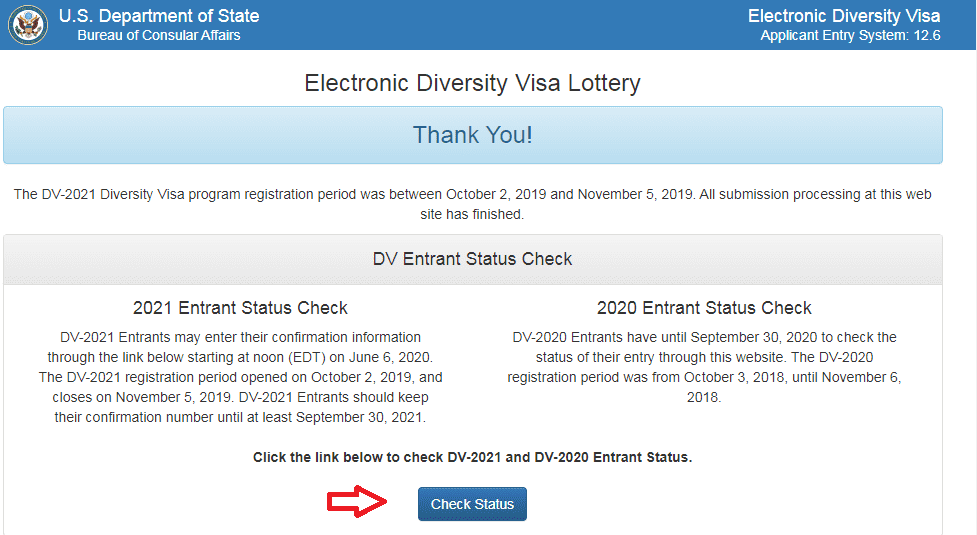Select the U.S. Department of State header title
The height and width of the screenshot is (535, 977).
click(x=159, y=16)
